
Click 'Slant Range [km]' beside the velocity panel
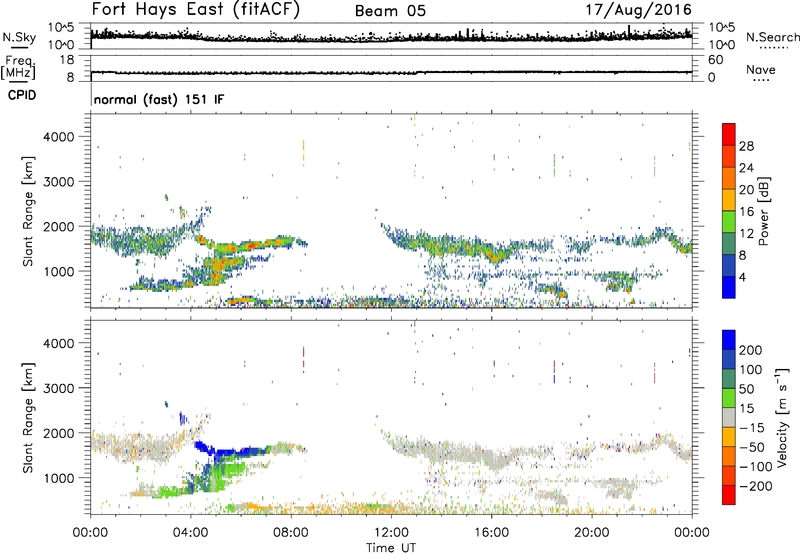[28, 418]
